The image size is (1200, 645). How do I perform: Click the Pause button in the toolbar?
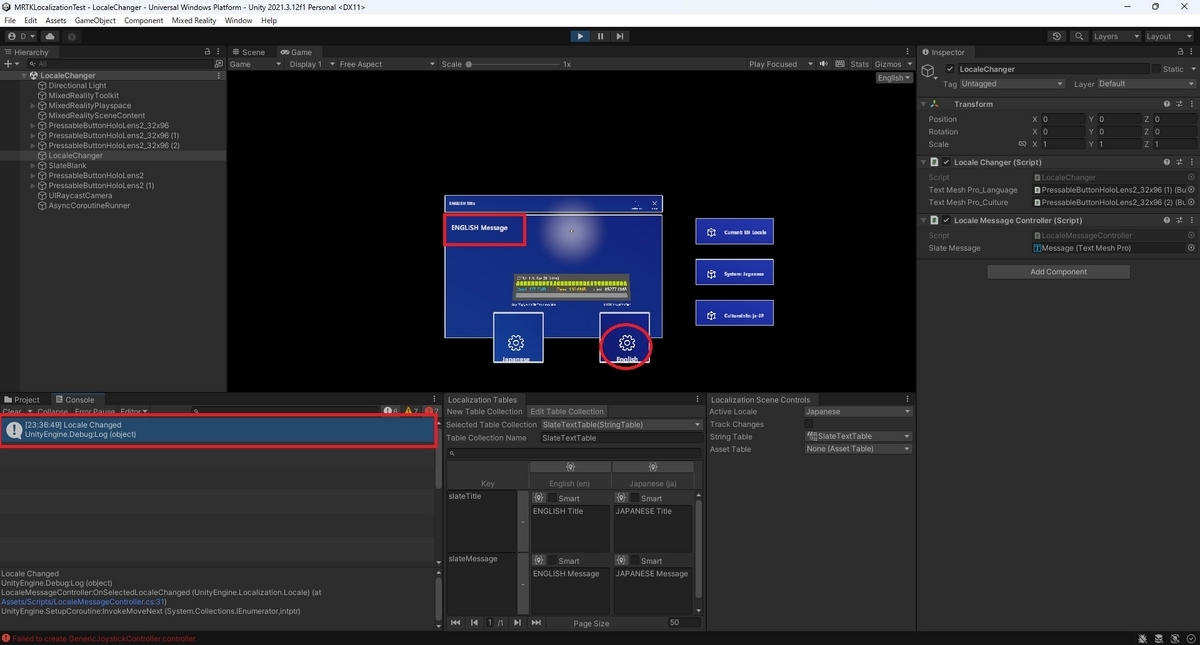coord(600,36)
